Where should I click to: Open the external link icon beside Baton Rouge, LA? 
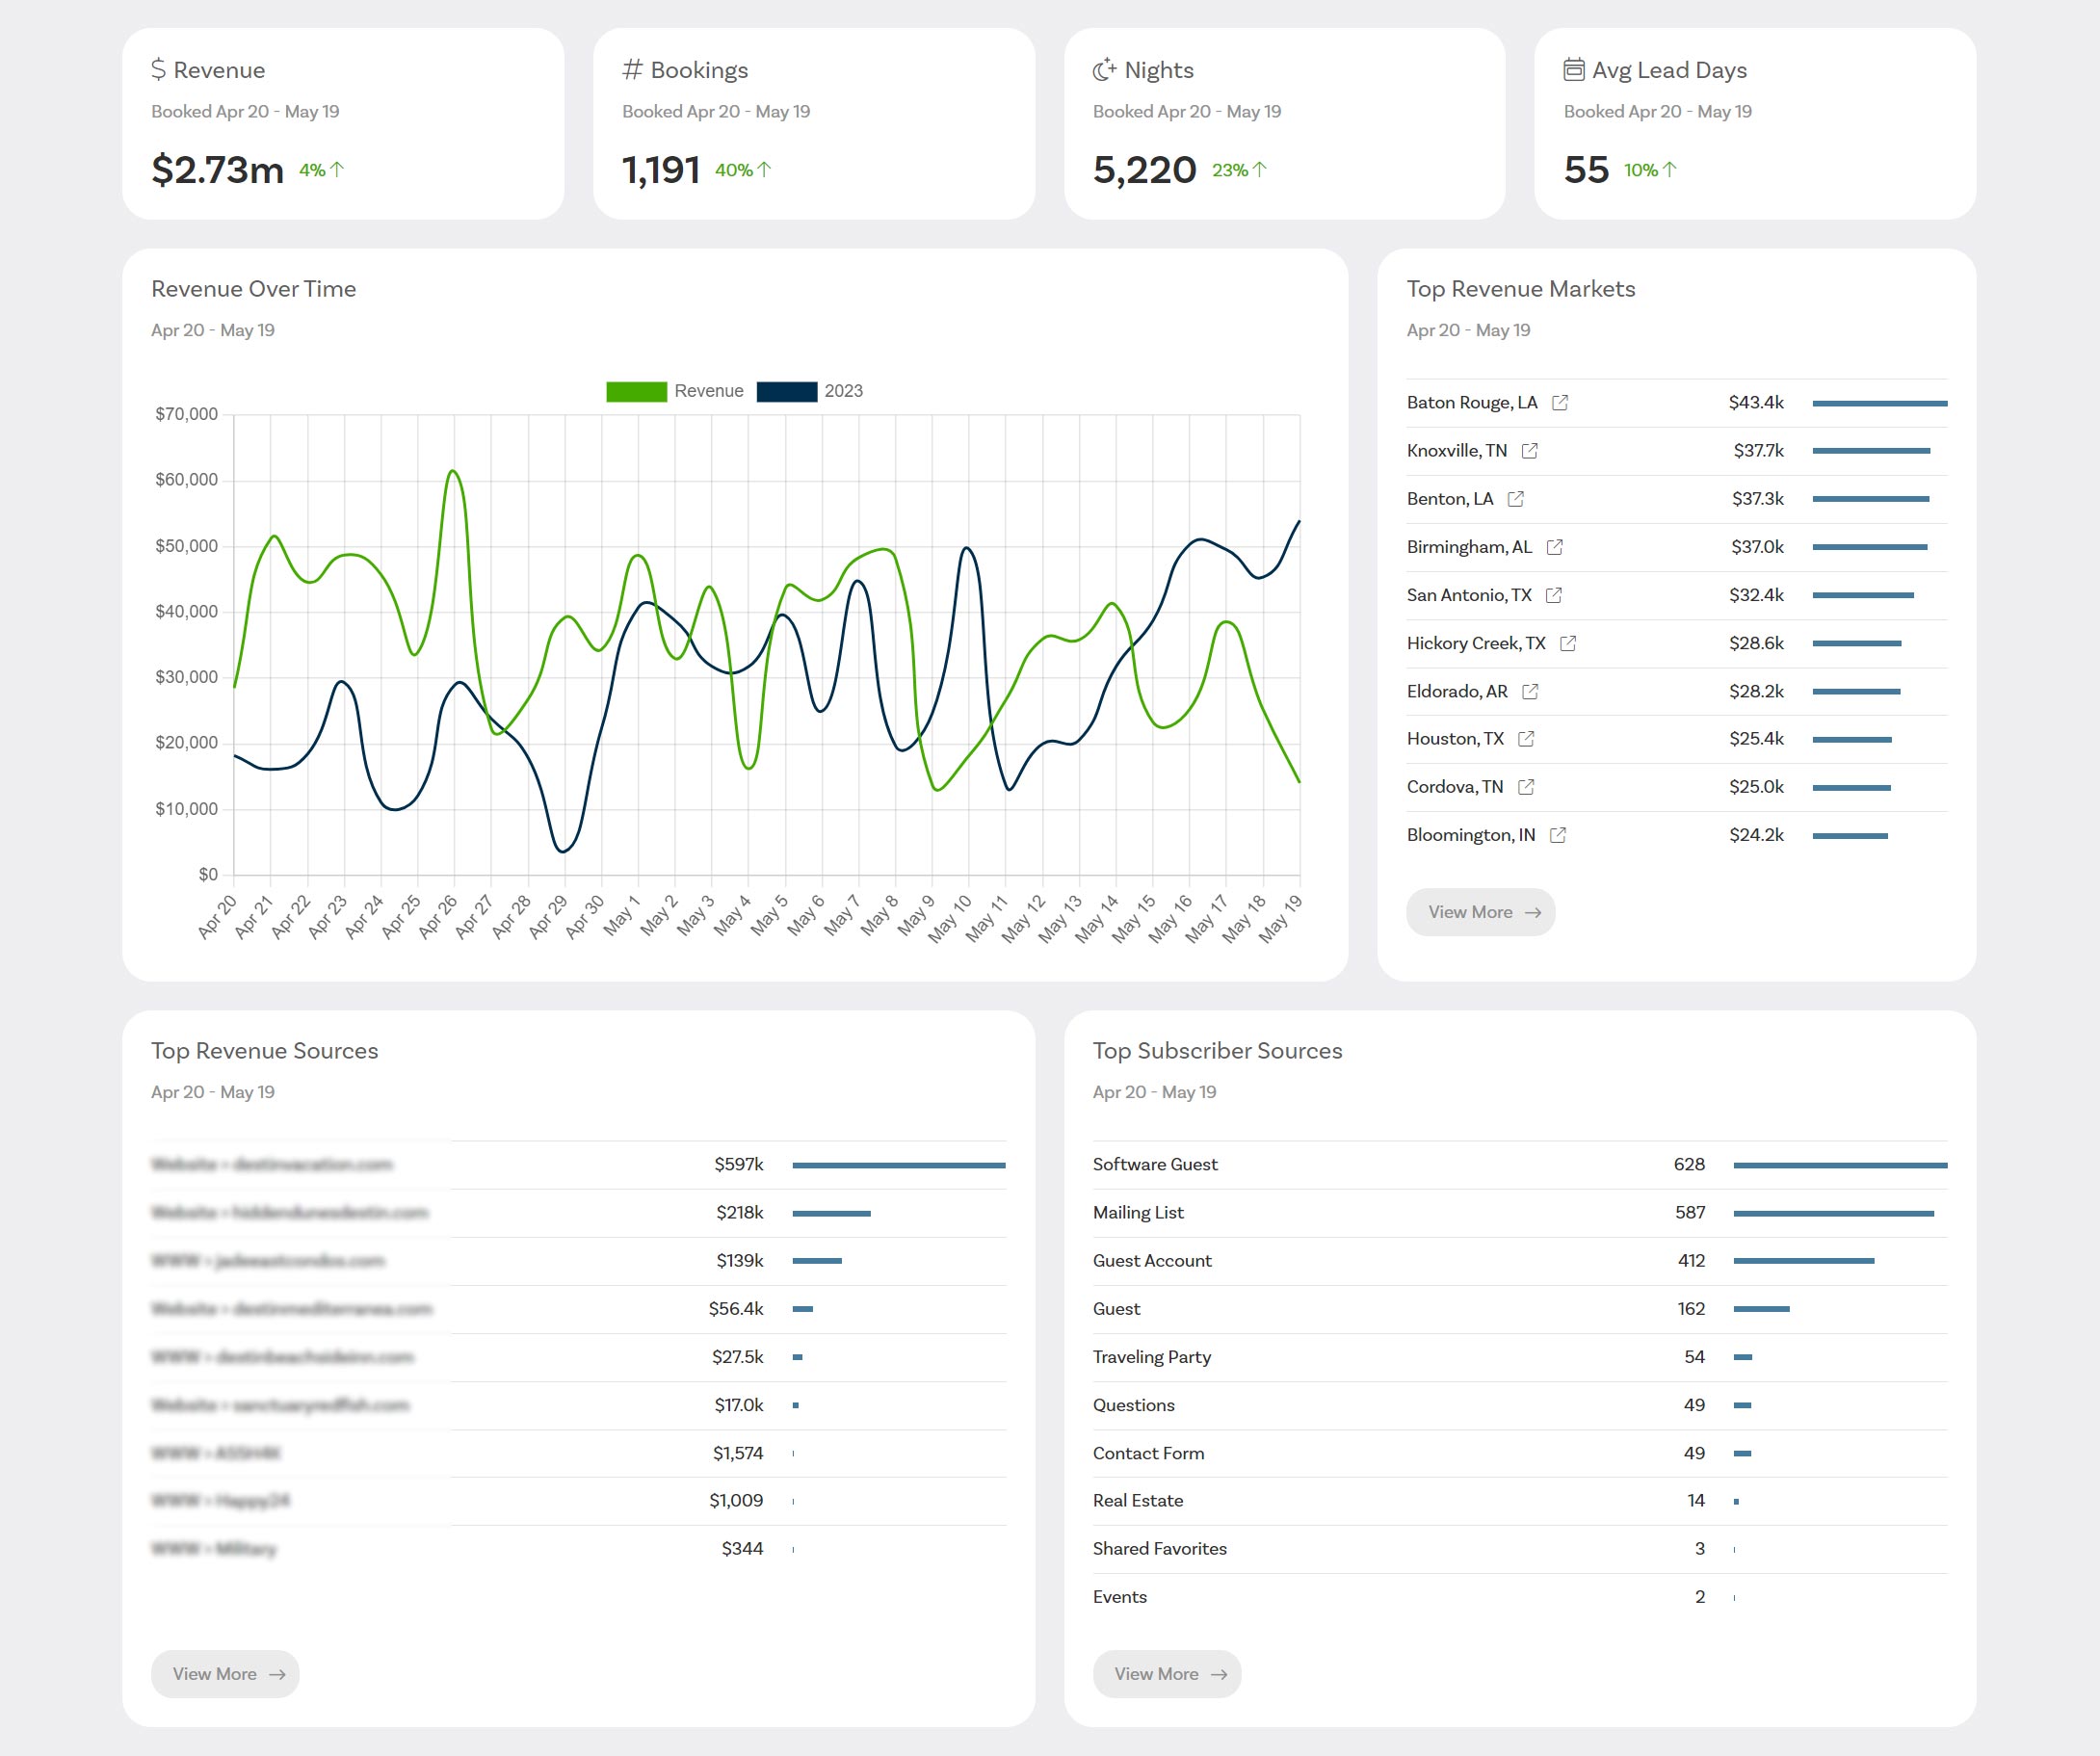pyautogui.click(x=1560, y=403)
